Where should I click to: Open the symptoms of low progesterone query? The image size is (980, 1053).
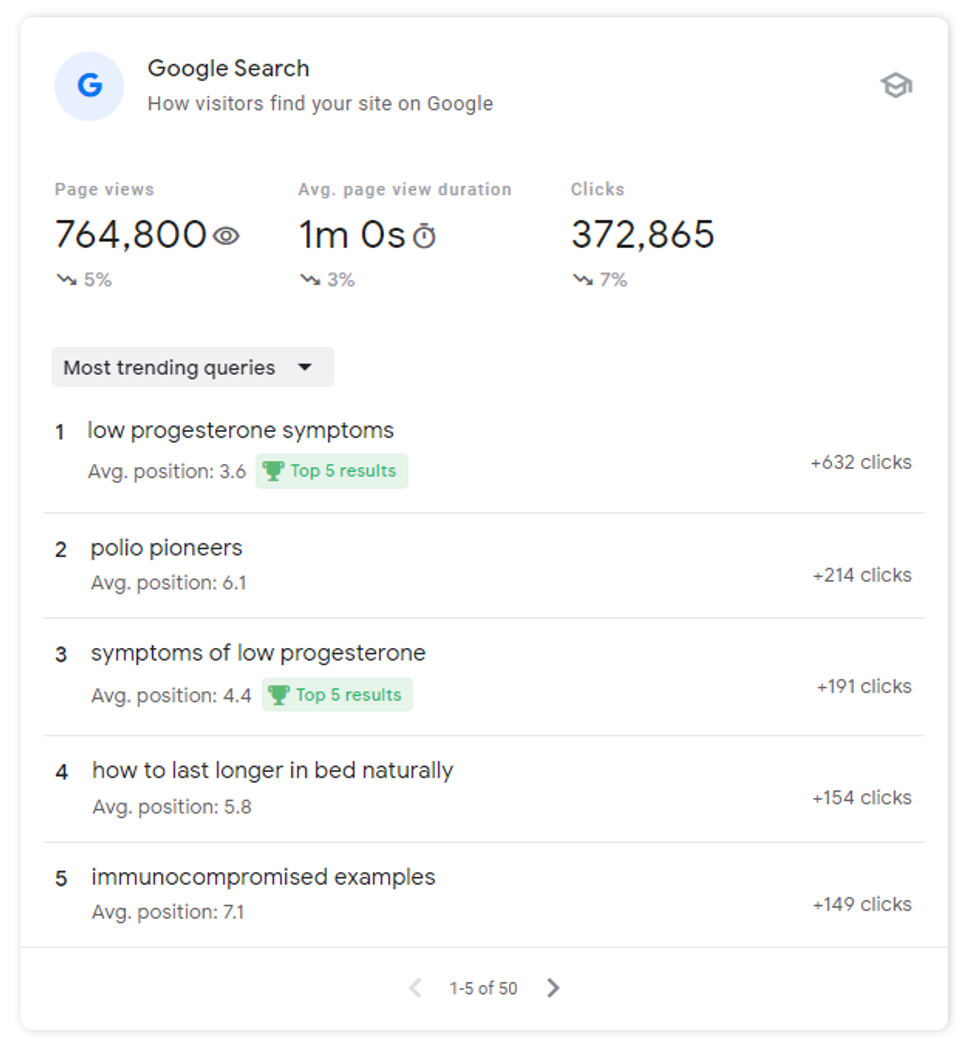pyautogui.click(x=258, y=653)
